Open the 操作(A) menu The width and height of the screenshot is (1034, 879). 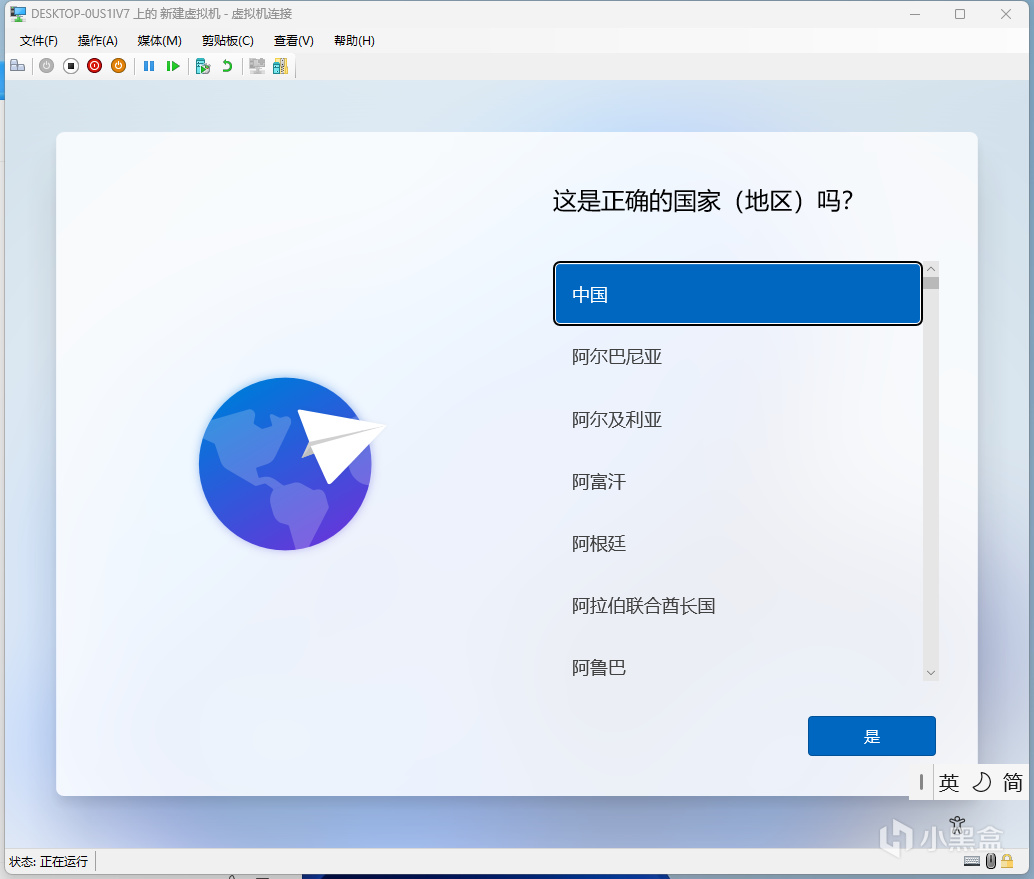click(98, 41)
